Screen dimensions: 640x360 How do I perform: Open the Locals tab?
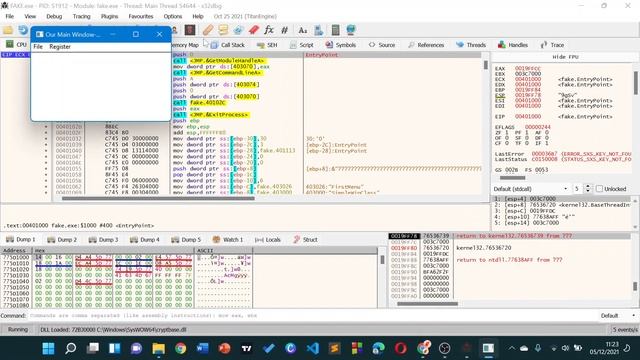pos(268,240)
